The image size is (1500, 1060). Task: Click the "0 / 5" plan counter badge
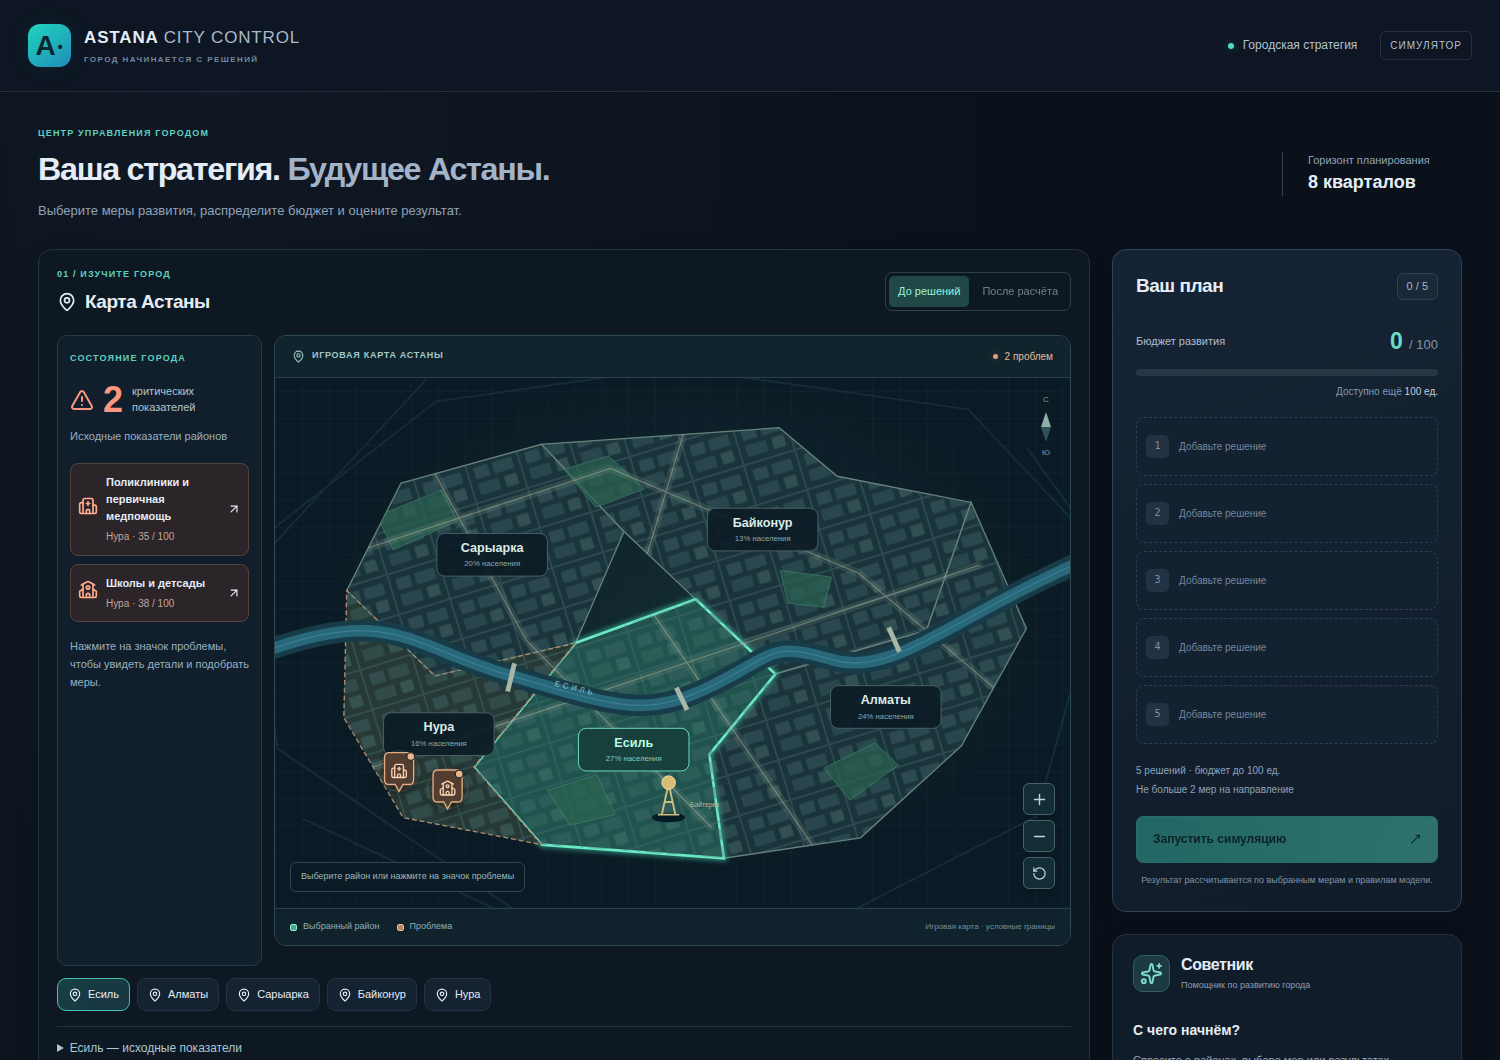(x=1417, y=286)
